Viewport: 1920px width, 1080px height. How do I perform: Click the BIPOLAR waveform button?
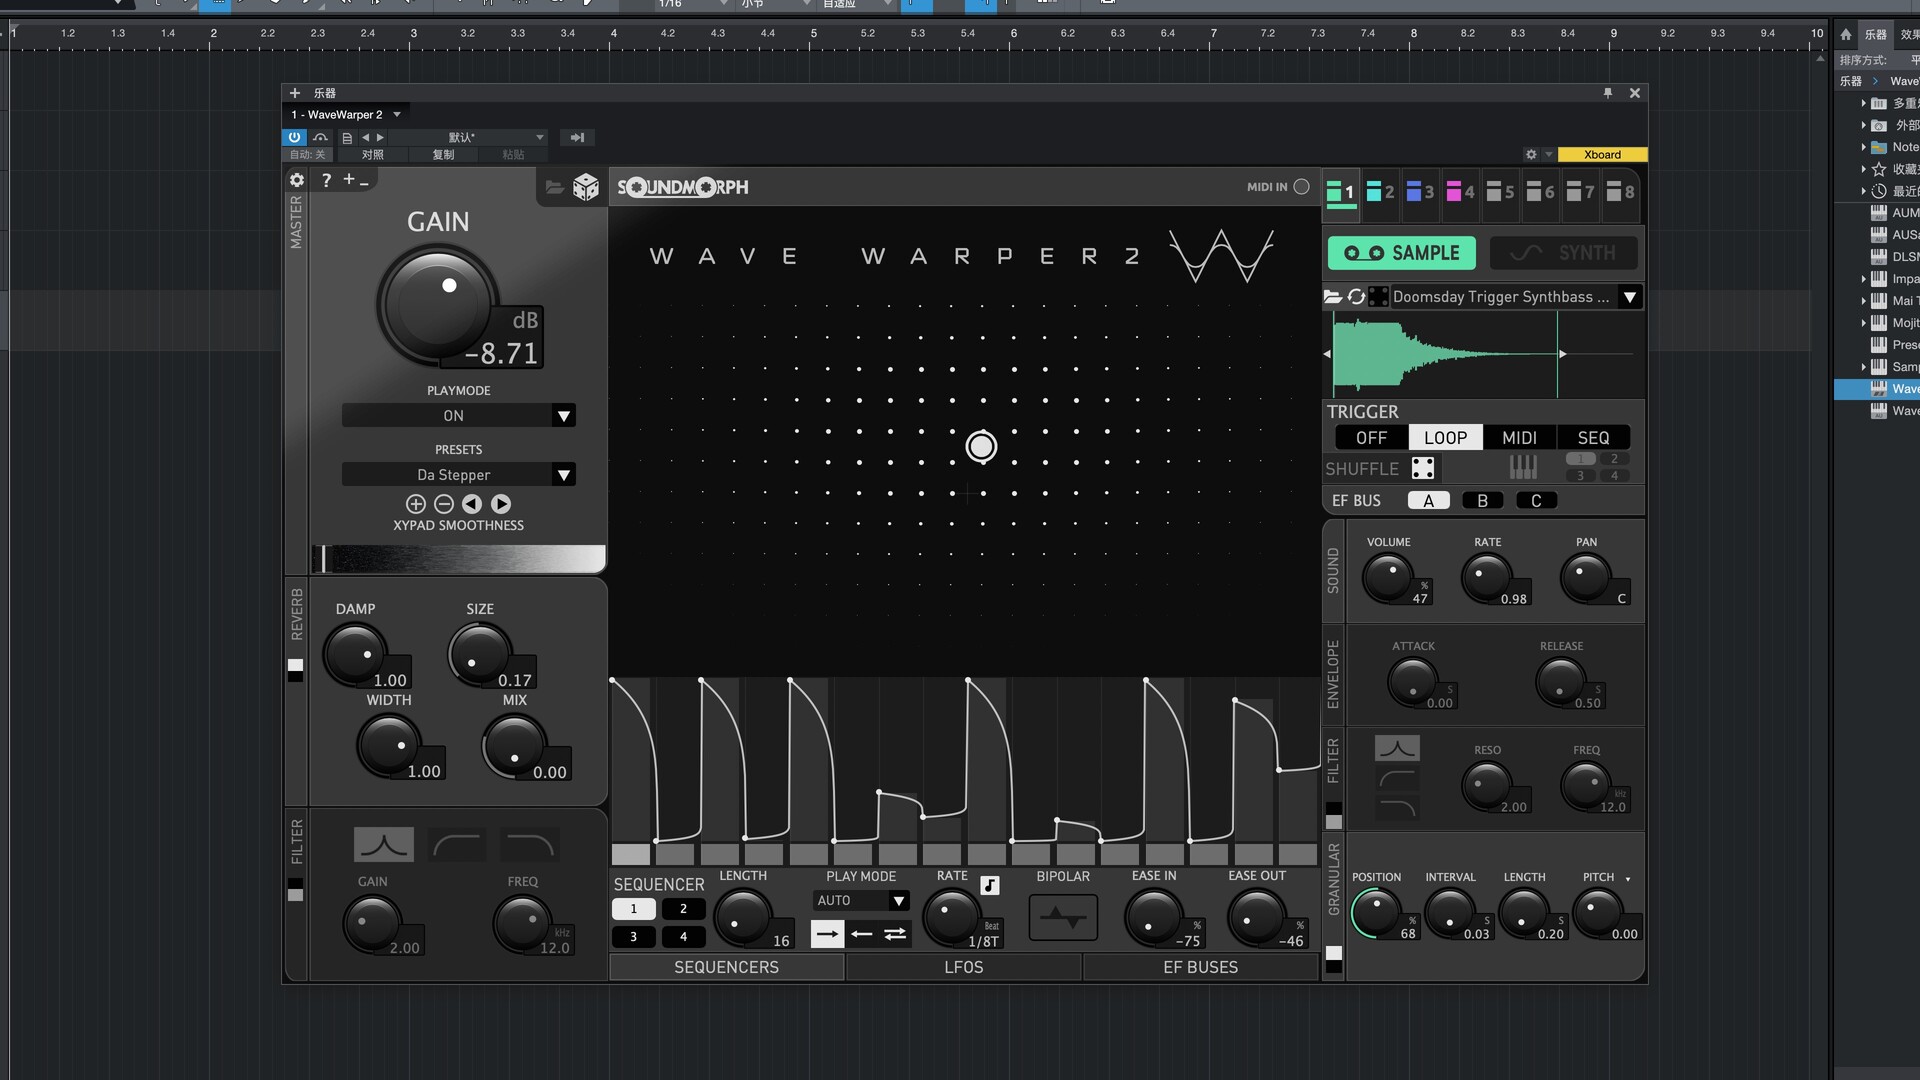pyautogui.click(x=1063, y=917)
